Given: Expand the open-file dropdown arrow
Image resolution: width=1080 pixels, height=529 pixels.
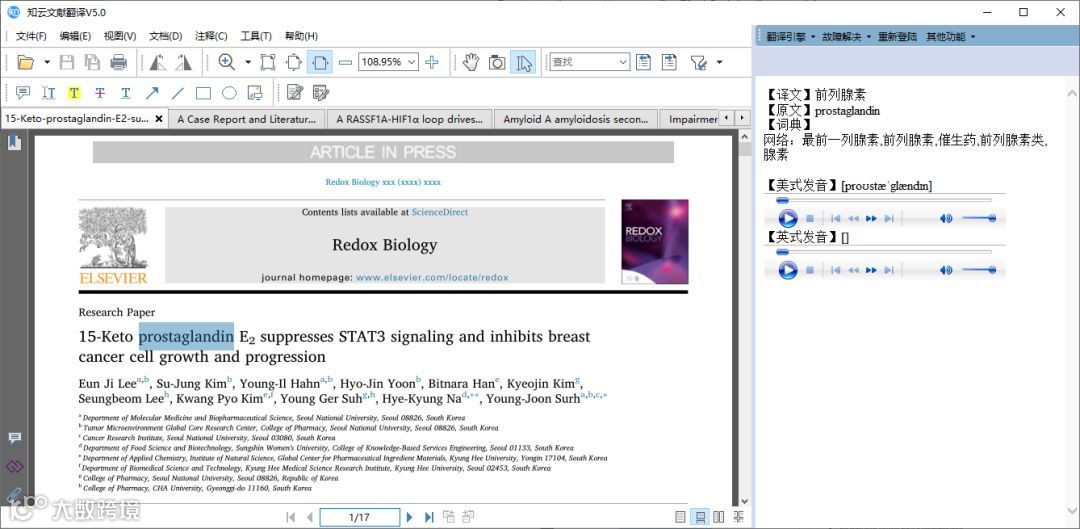Looking at the screenshot, I should pos(47,63).
